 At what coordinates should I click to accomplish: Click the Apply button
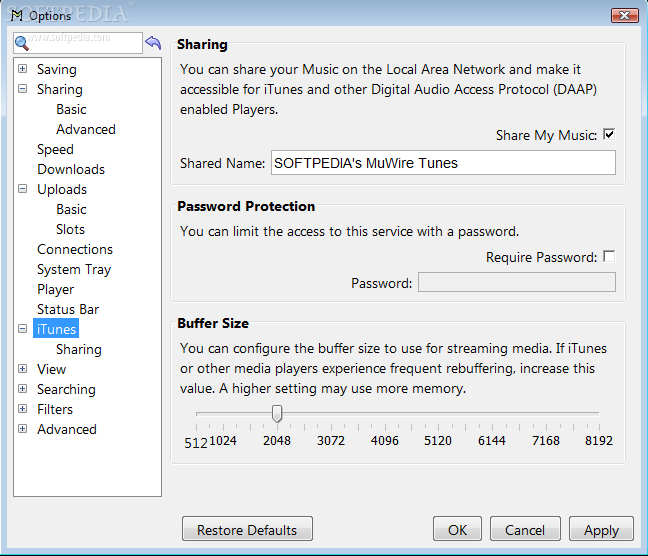coord(601,529)
